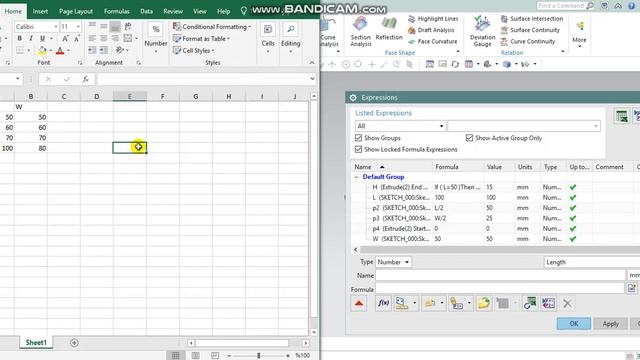Click the Orientation text angle icon
This screenshot has width=640, height=360.
click(120, 50)
